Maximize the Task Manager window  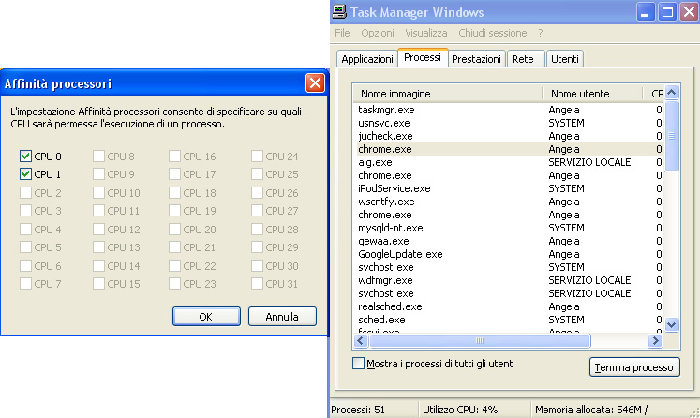point(667,12)
